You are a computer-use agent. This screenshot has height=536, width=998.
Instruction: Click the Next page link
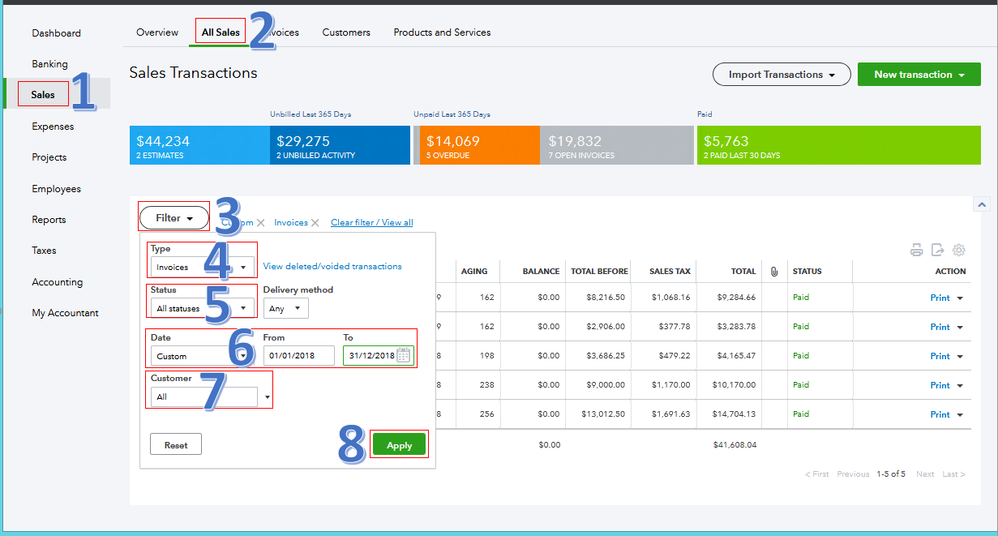coord(925,474)
